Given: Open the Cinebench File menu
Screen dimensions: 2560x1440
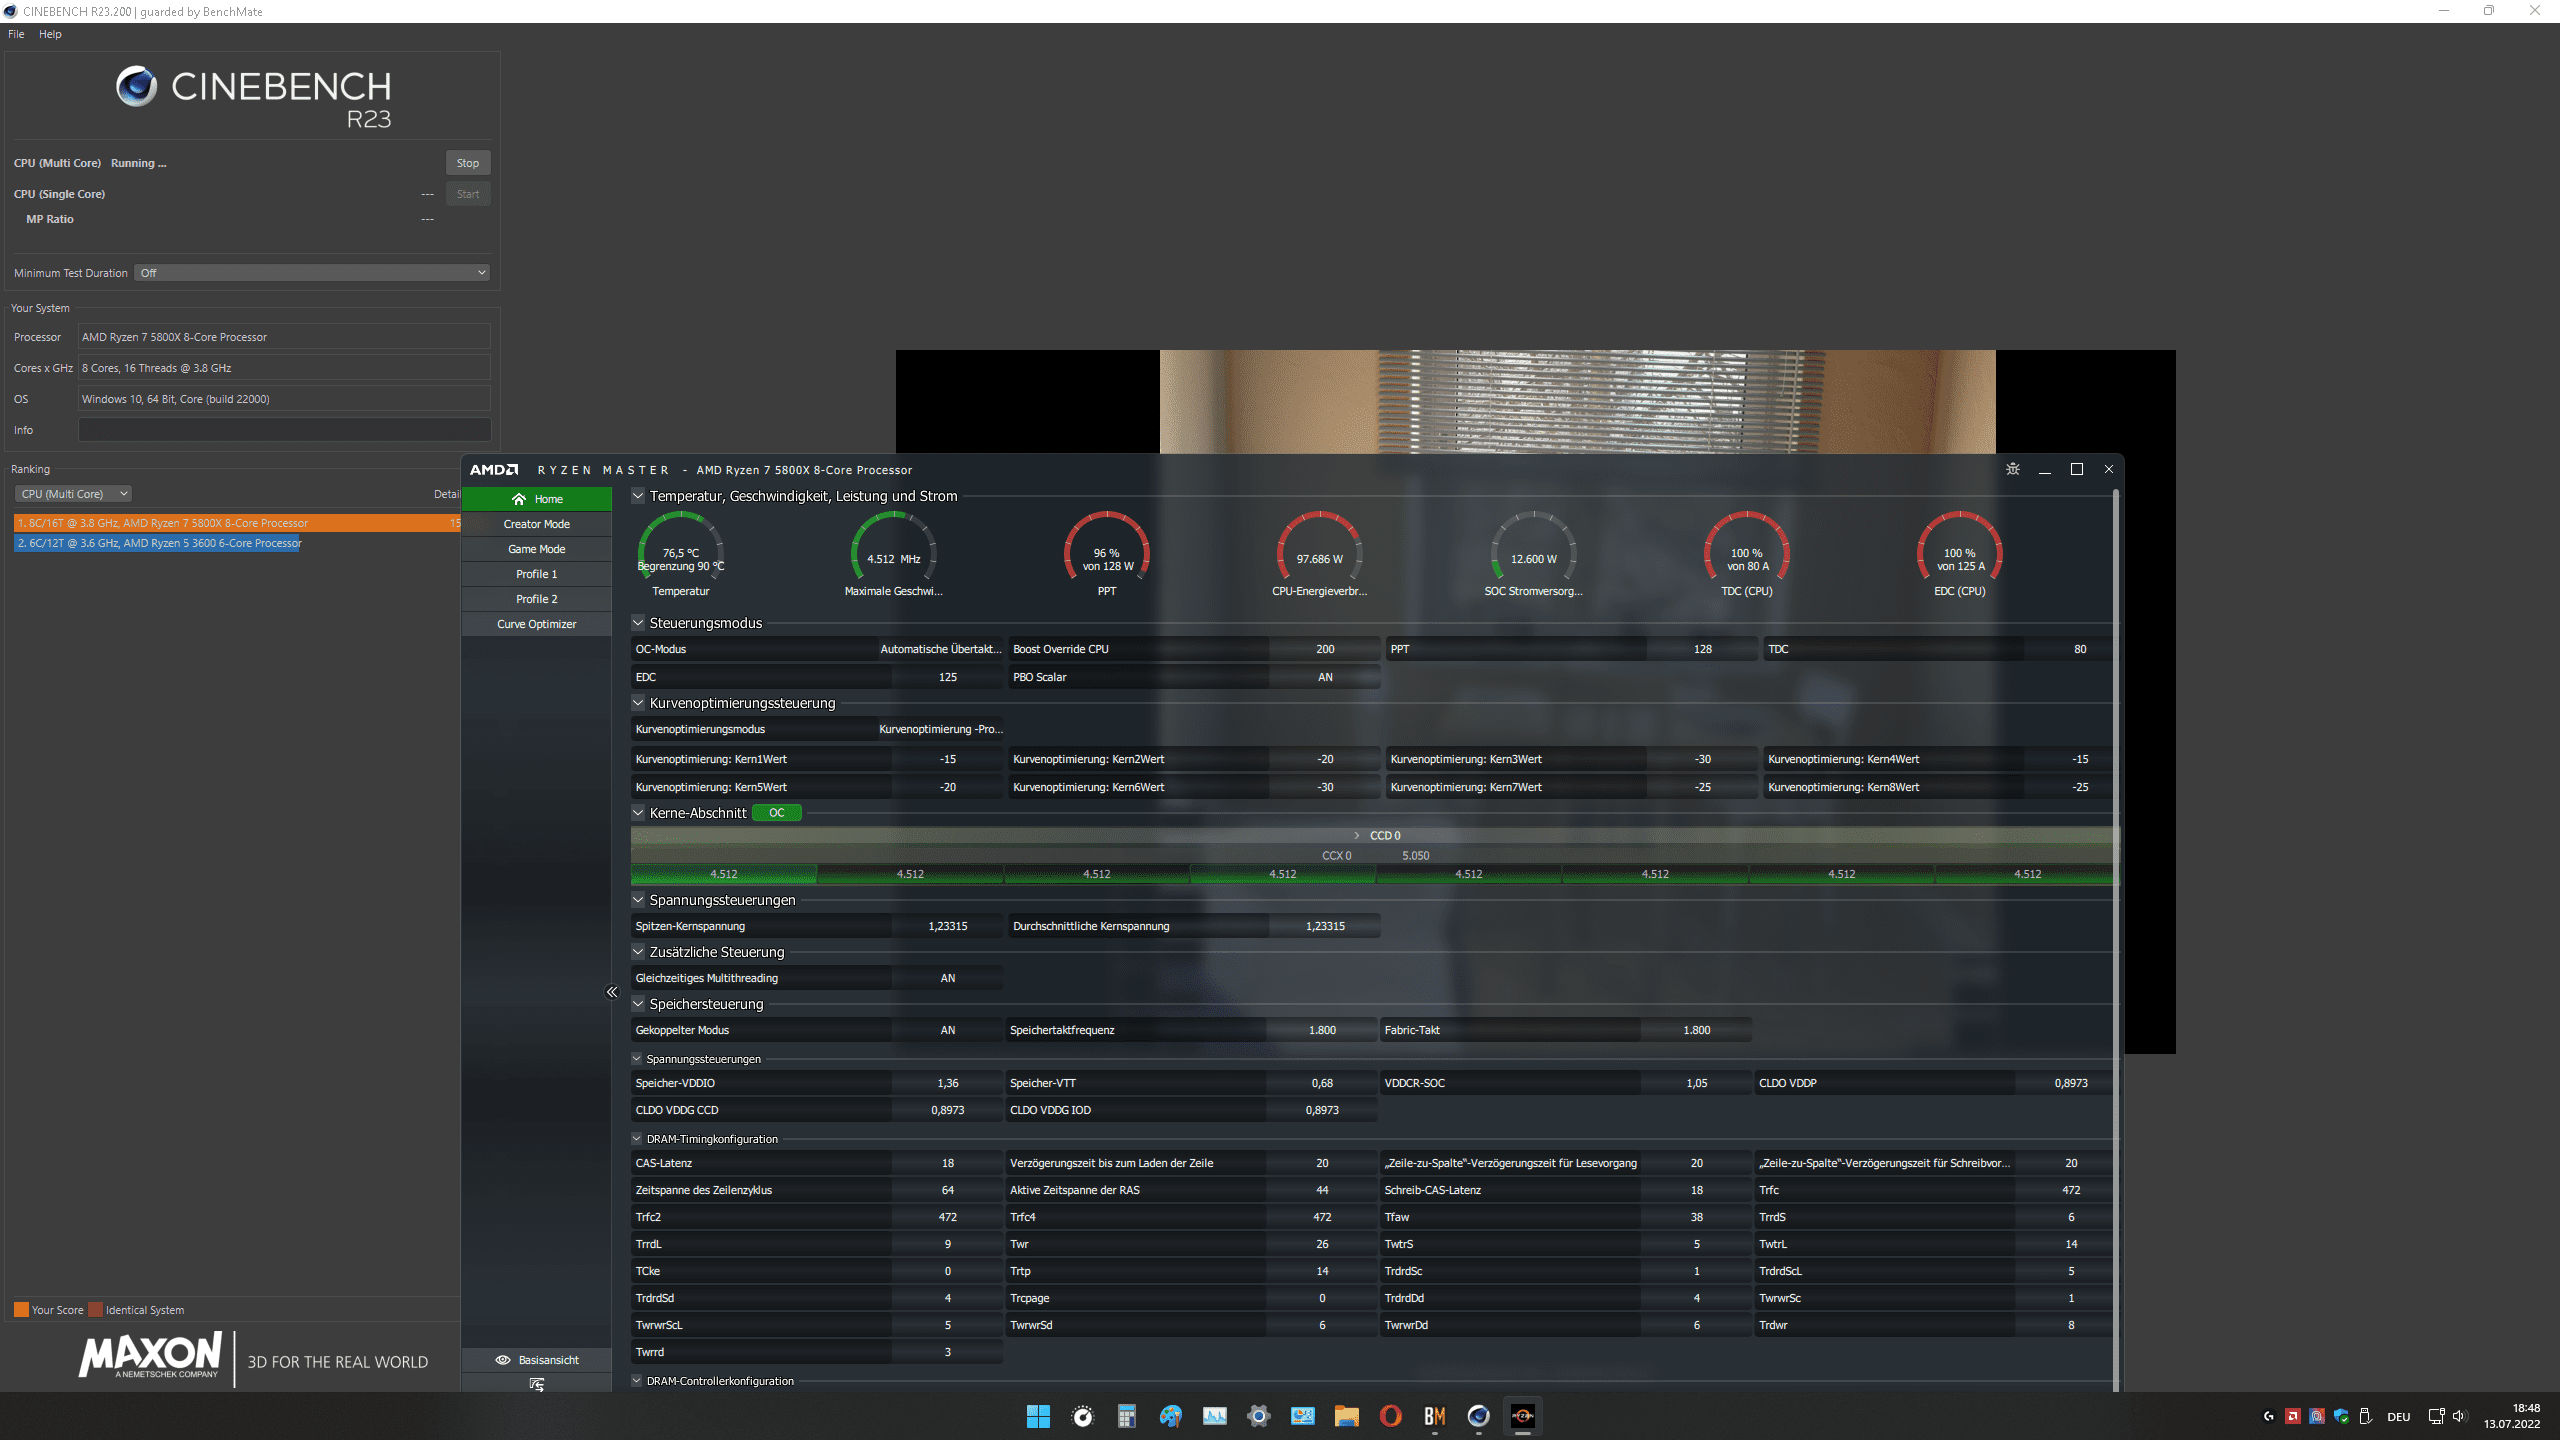Looking at the screenshot, I should coord(16,34).
